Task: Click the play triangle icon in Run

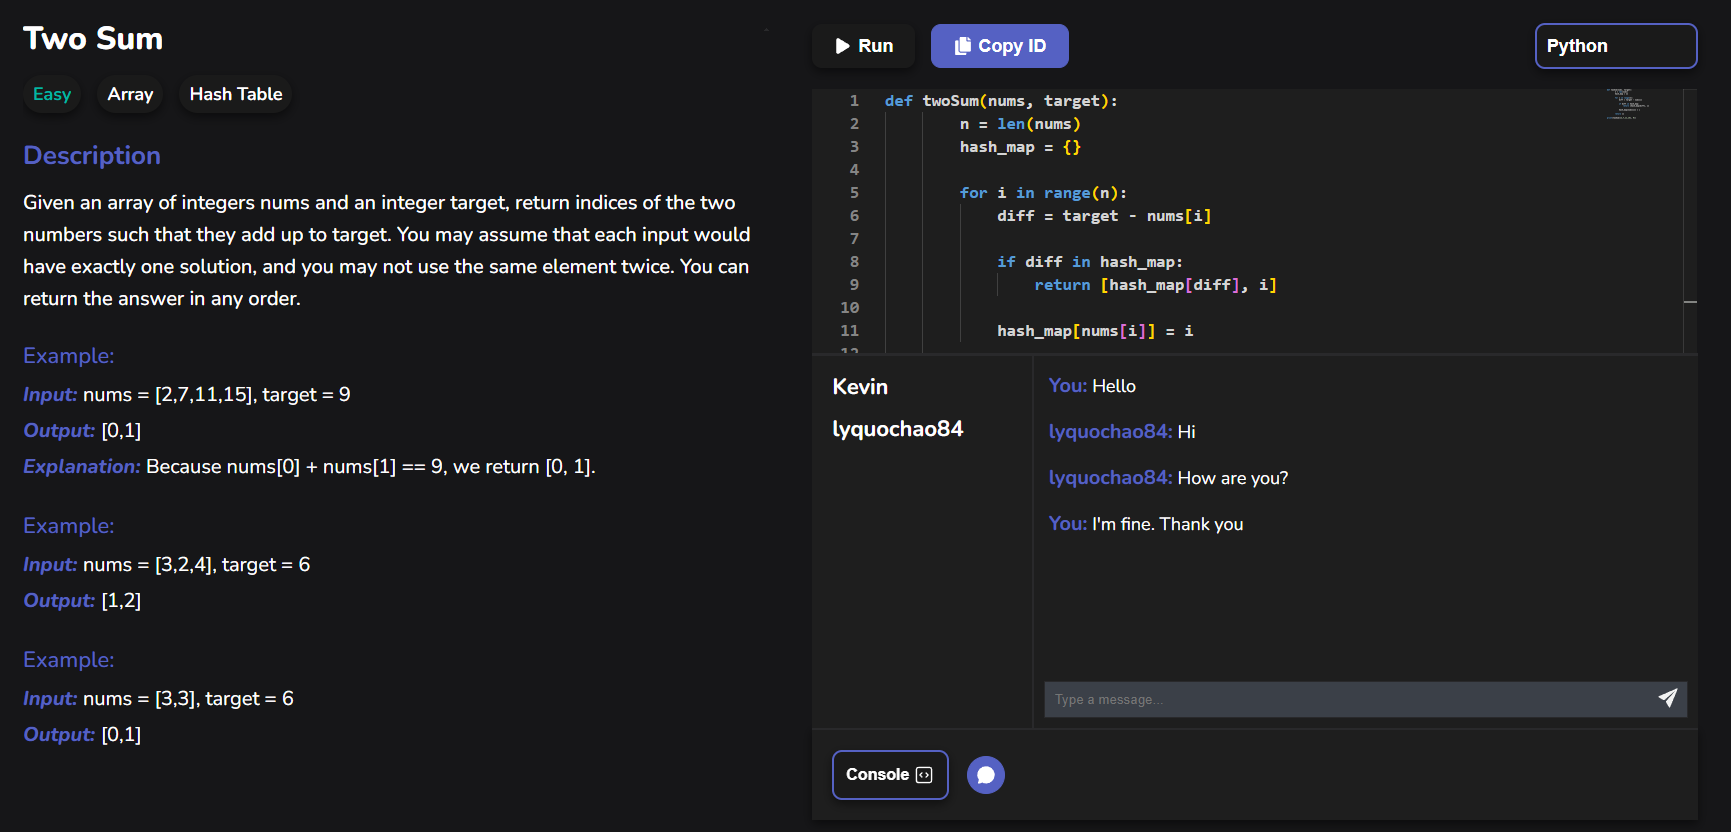Action: click(x=843, y=46)
